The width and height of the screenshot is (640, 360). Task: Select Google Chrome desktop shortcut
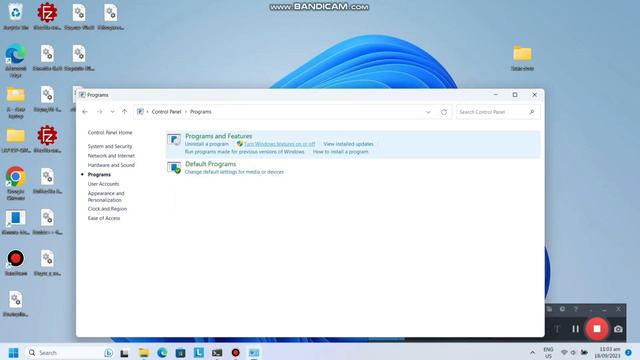click(x=16, y=183)
